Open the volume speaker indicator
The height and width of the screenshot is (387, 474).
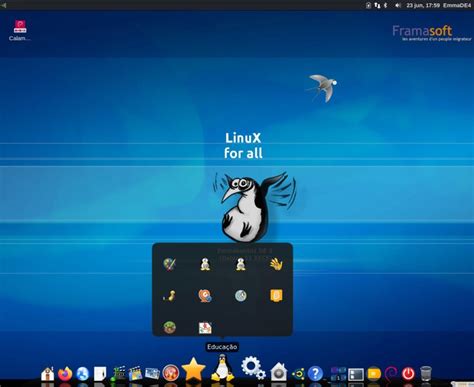click(x=398, y=5)
